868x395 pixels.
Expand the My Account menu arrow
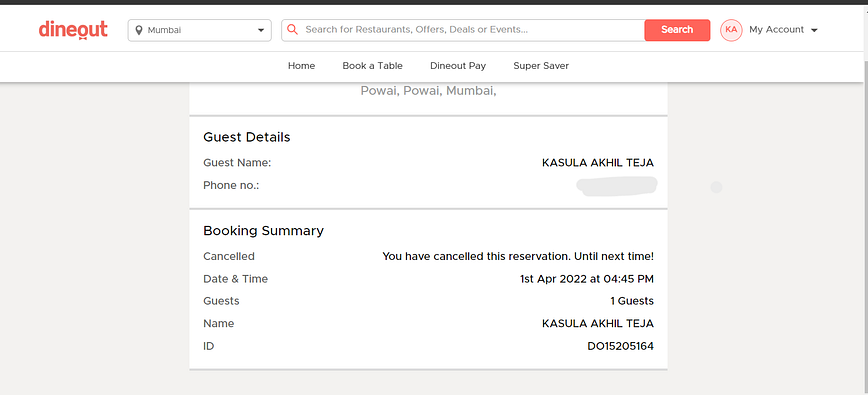pos(814,30)
